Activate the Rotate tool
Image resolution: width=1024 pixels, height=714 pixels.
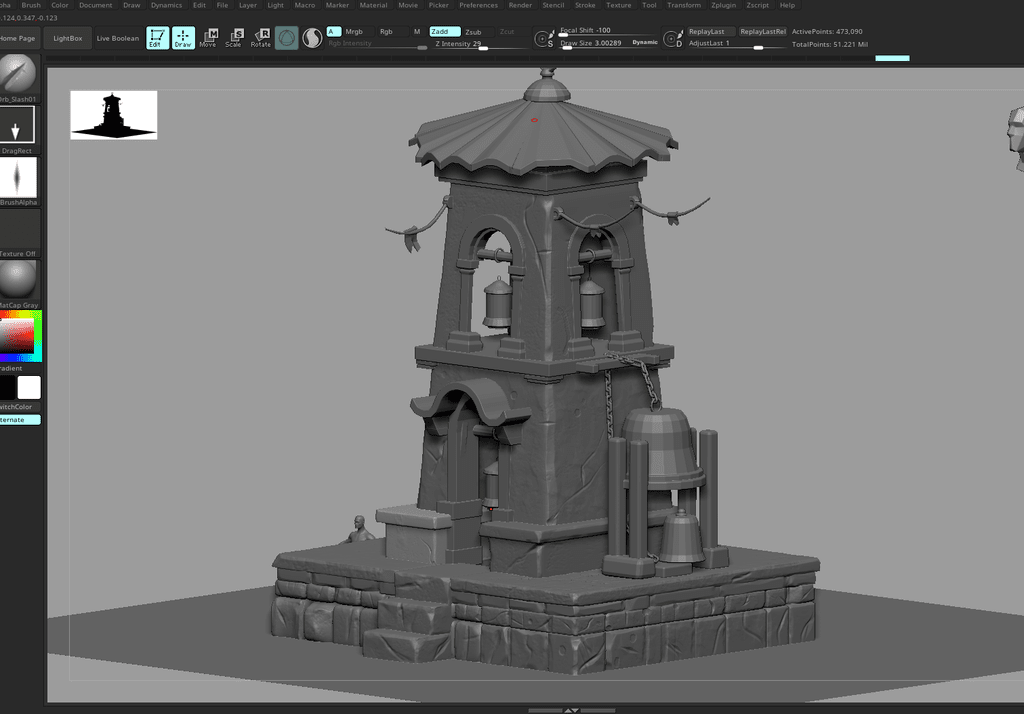(x=261, y=38)
